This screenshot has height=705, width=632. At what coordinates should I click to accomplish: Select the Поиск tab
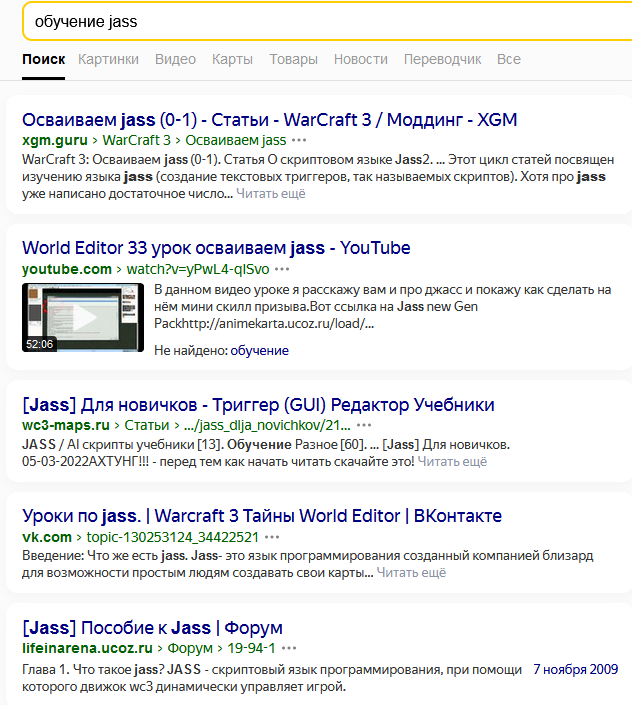(44, 59)
